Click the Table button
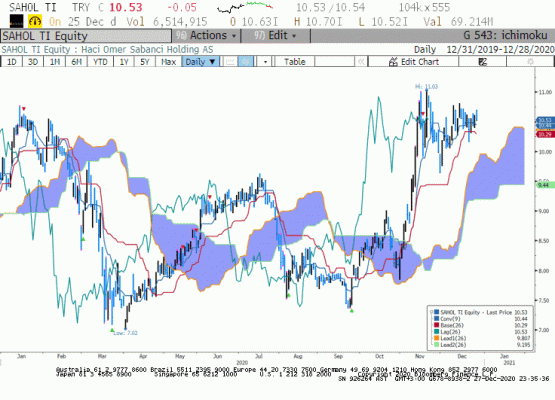The width and height of the screenshot is (555, 400). [x=294, y=62]
